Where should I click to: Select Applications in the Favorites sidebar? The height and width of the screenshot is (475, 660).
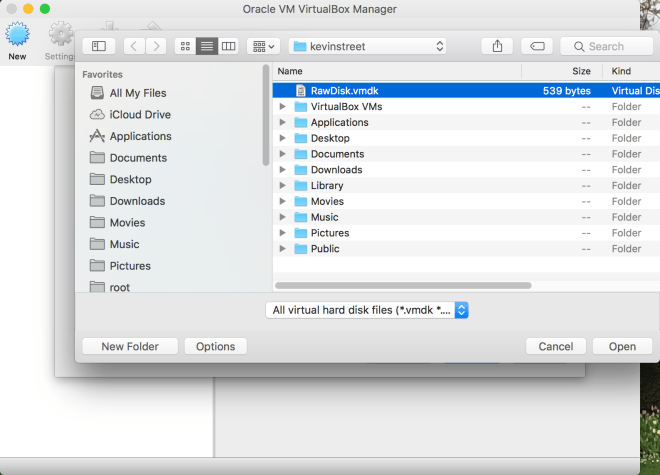tap(140, 136)
